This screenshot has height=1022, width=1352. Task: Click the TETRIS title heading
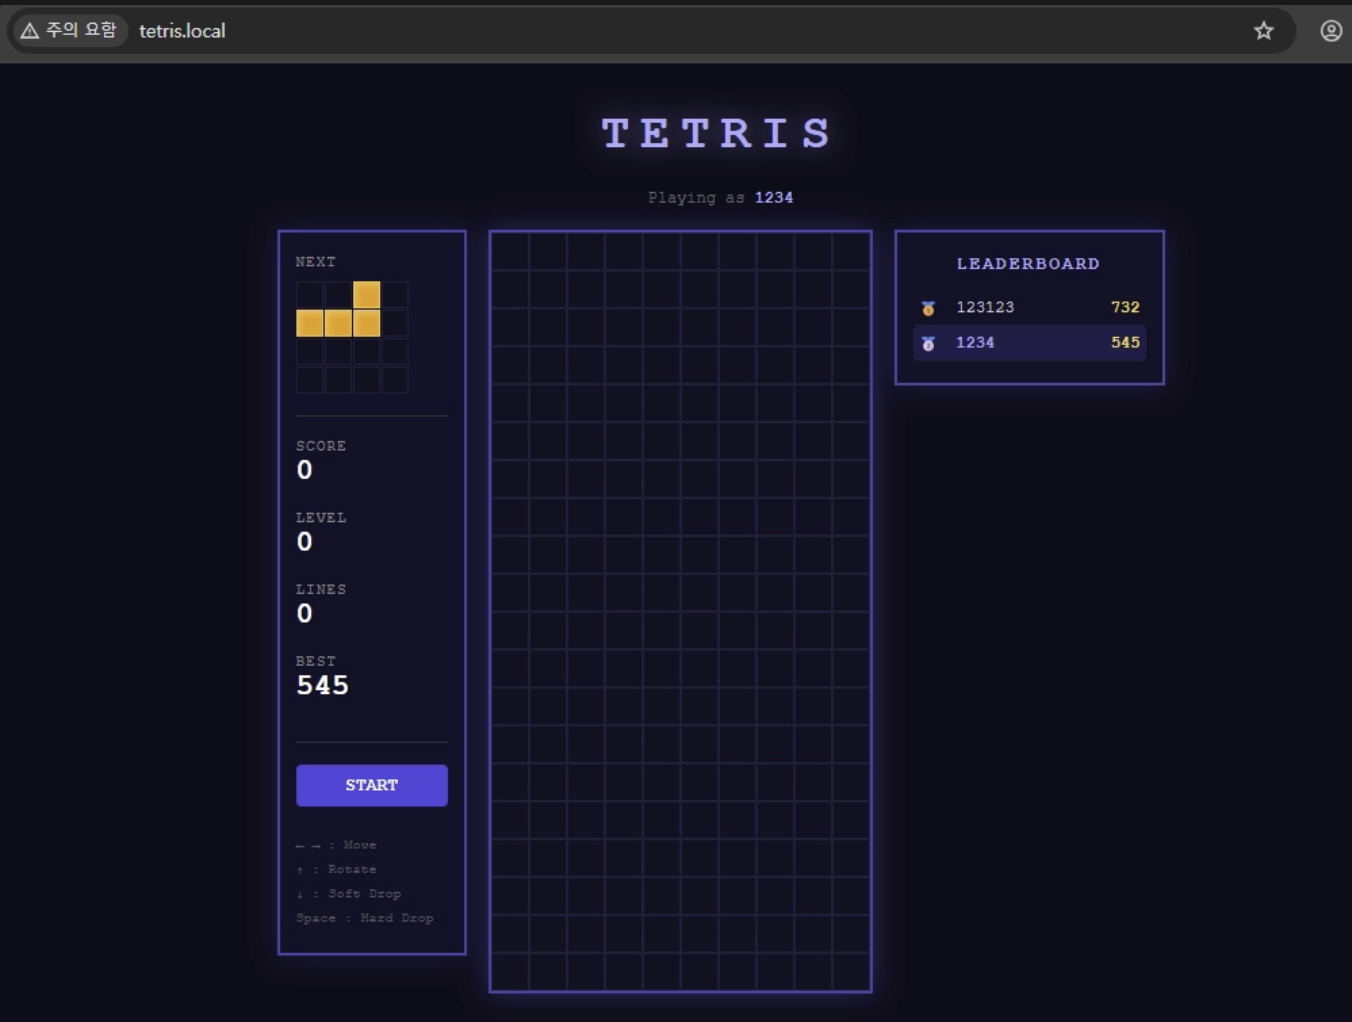point(716,133)
